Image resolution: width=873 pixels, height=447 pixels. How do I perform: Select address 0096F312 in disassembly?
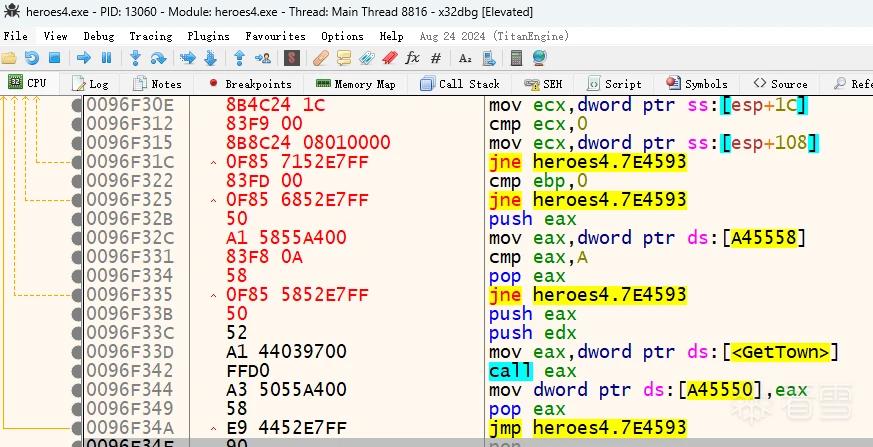pyautogui.click(x=130, y=124)
